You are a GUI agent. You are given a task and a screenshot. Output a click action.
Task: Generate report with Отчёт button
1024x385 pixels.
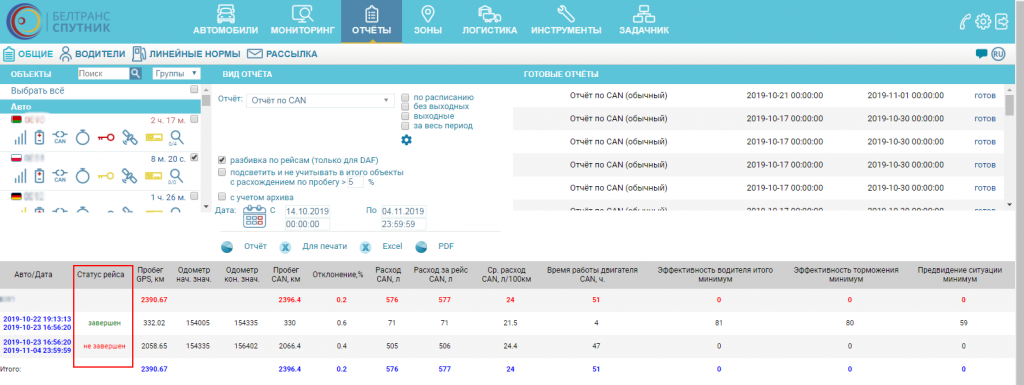click(x=244, y=247)
